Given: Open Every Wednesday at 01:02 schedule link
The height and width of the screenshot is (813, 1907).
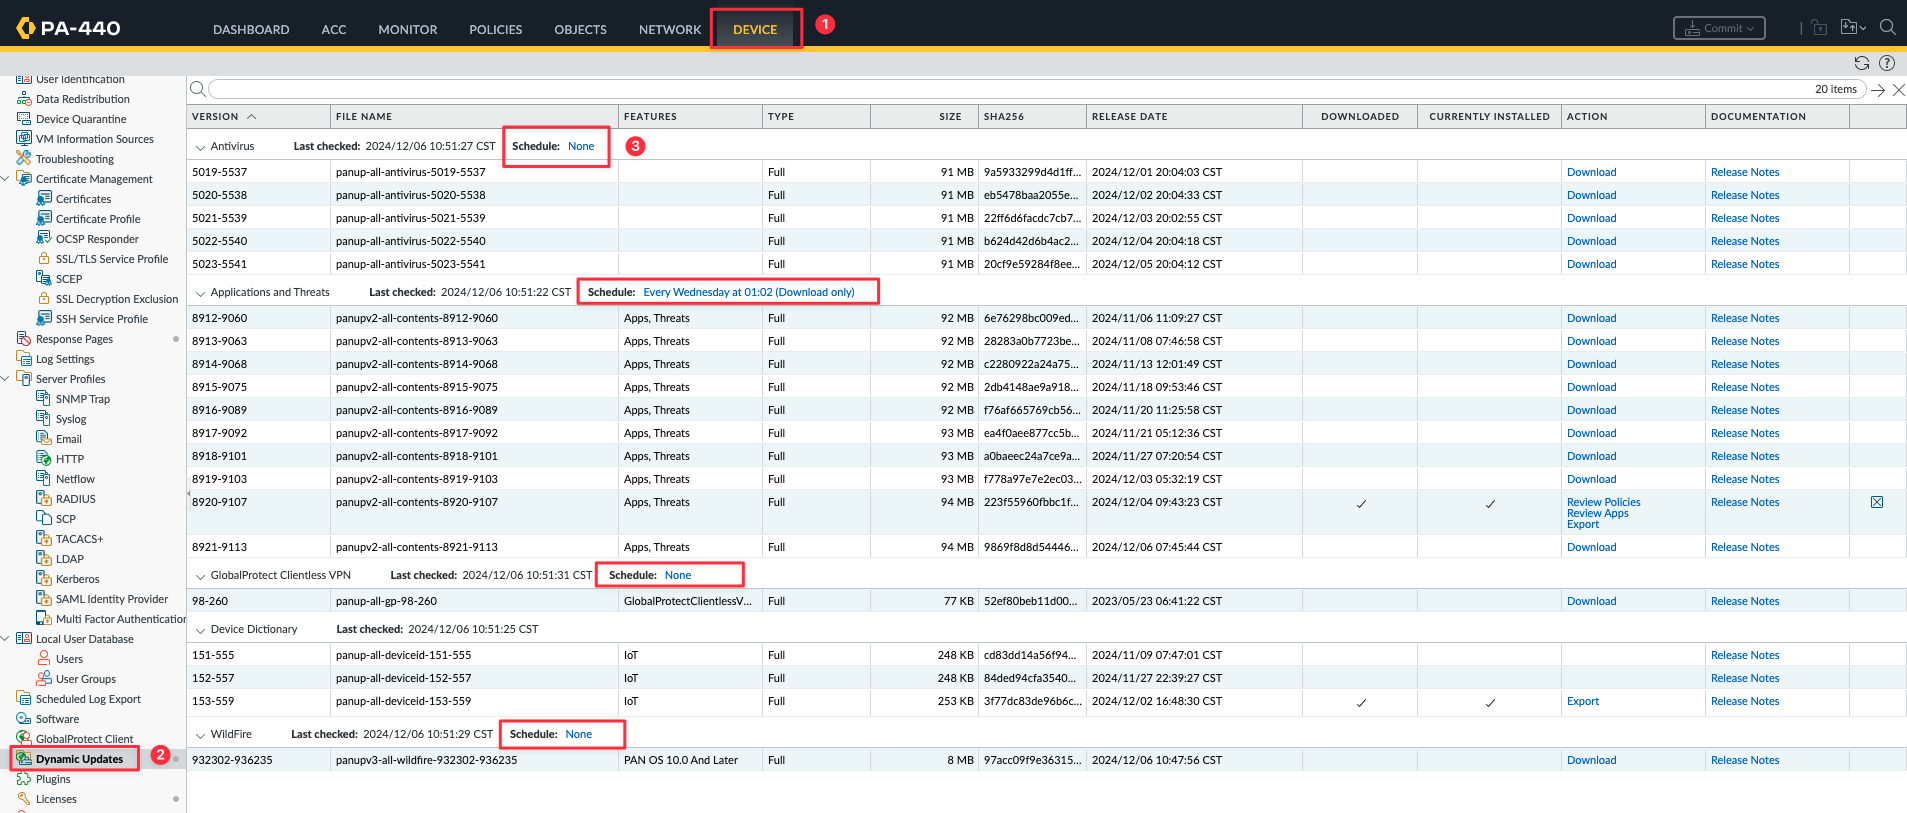Looking at the screenshot, I should coord(749,292).
